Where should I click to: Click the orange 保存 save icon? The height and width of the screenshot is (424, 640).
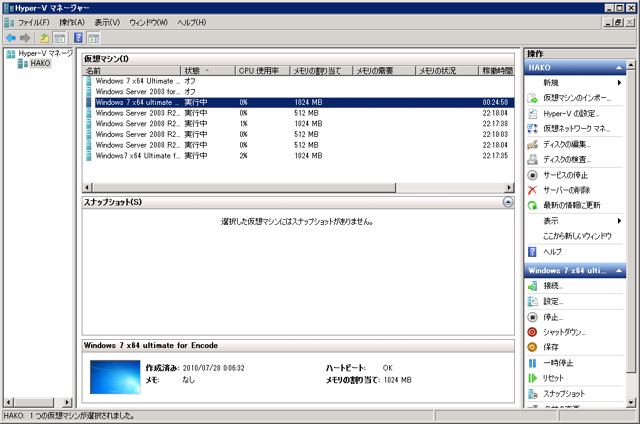coord(532,347)
